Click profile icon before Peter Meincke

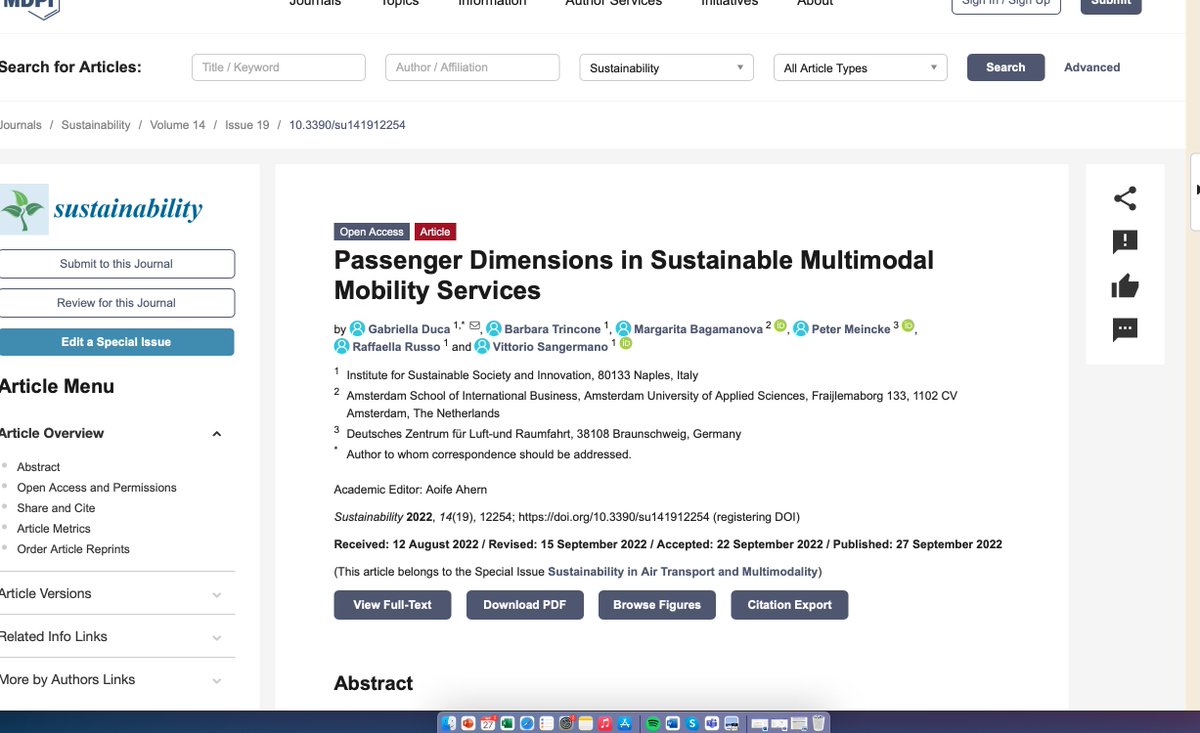click(x=802, y=328)
